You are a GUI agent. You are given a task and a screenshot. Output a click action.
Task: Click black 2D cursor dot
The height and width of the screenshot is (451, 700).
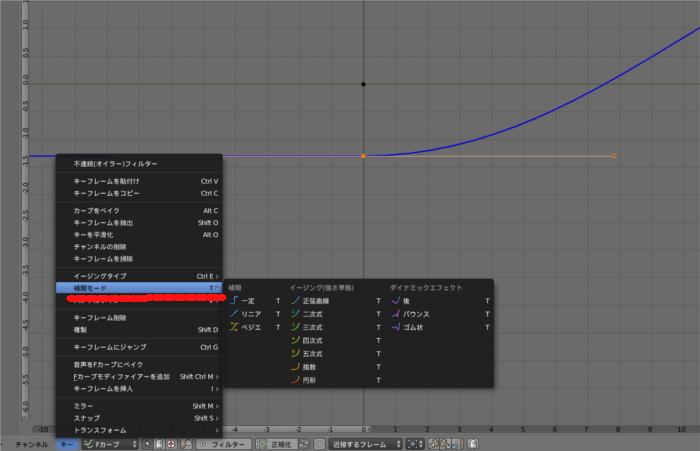coord(363,84)
